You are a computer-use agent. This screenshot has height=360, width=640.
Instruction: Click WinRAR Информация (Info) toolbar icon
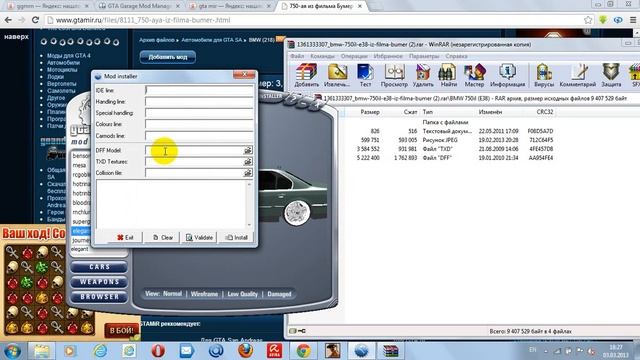point(507,75)
